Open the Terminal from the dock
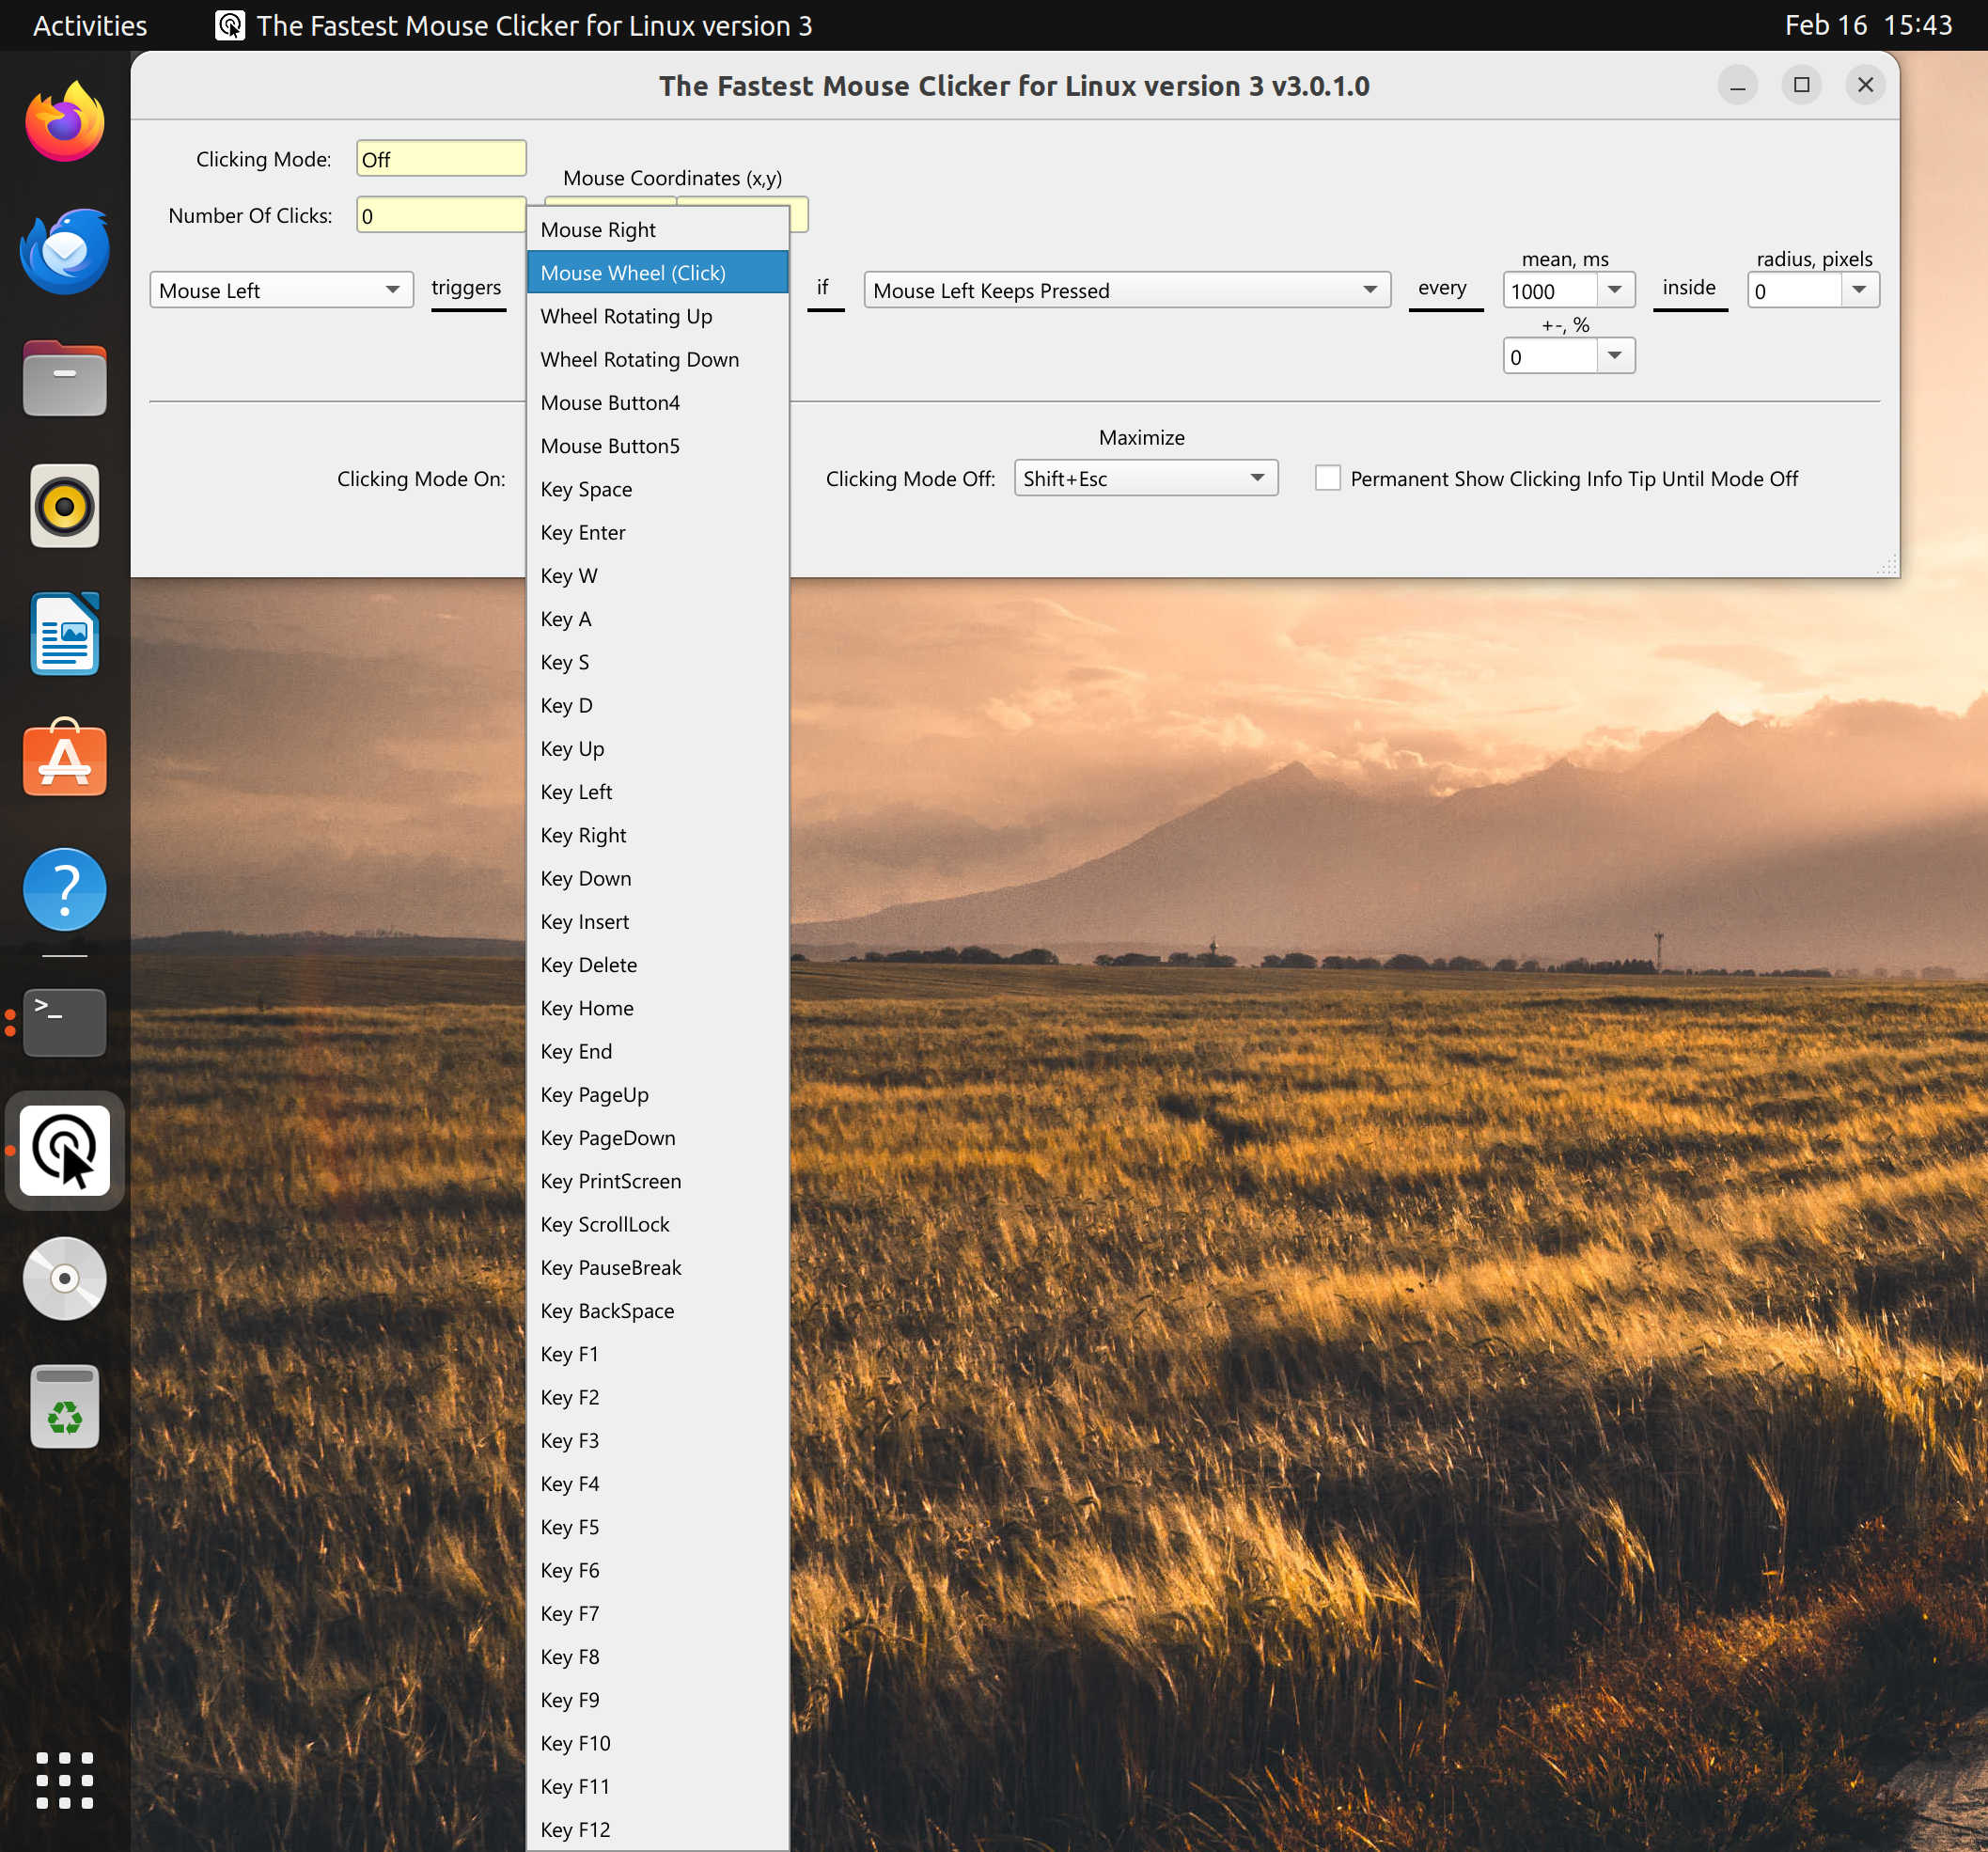Screen dimensions: 1988x1852 64,1022
